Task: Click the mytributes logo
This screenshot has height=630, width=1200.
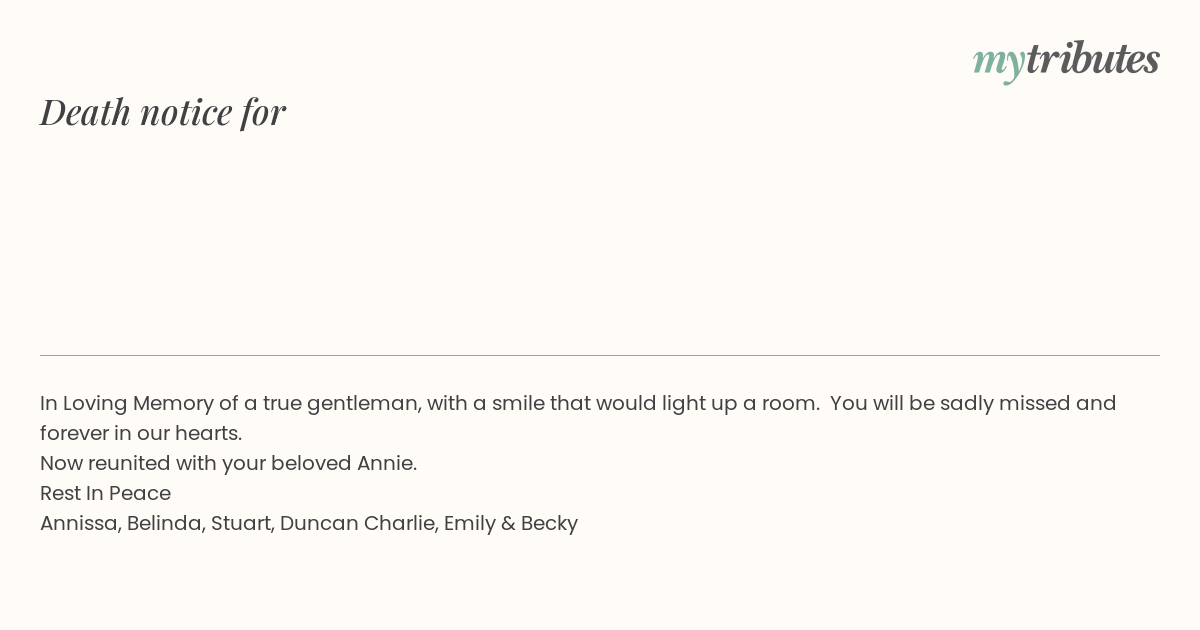Action: [x=1066, y=60]
